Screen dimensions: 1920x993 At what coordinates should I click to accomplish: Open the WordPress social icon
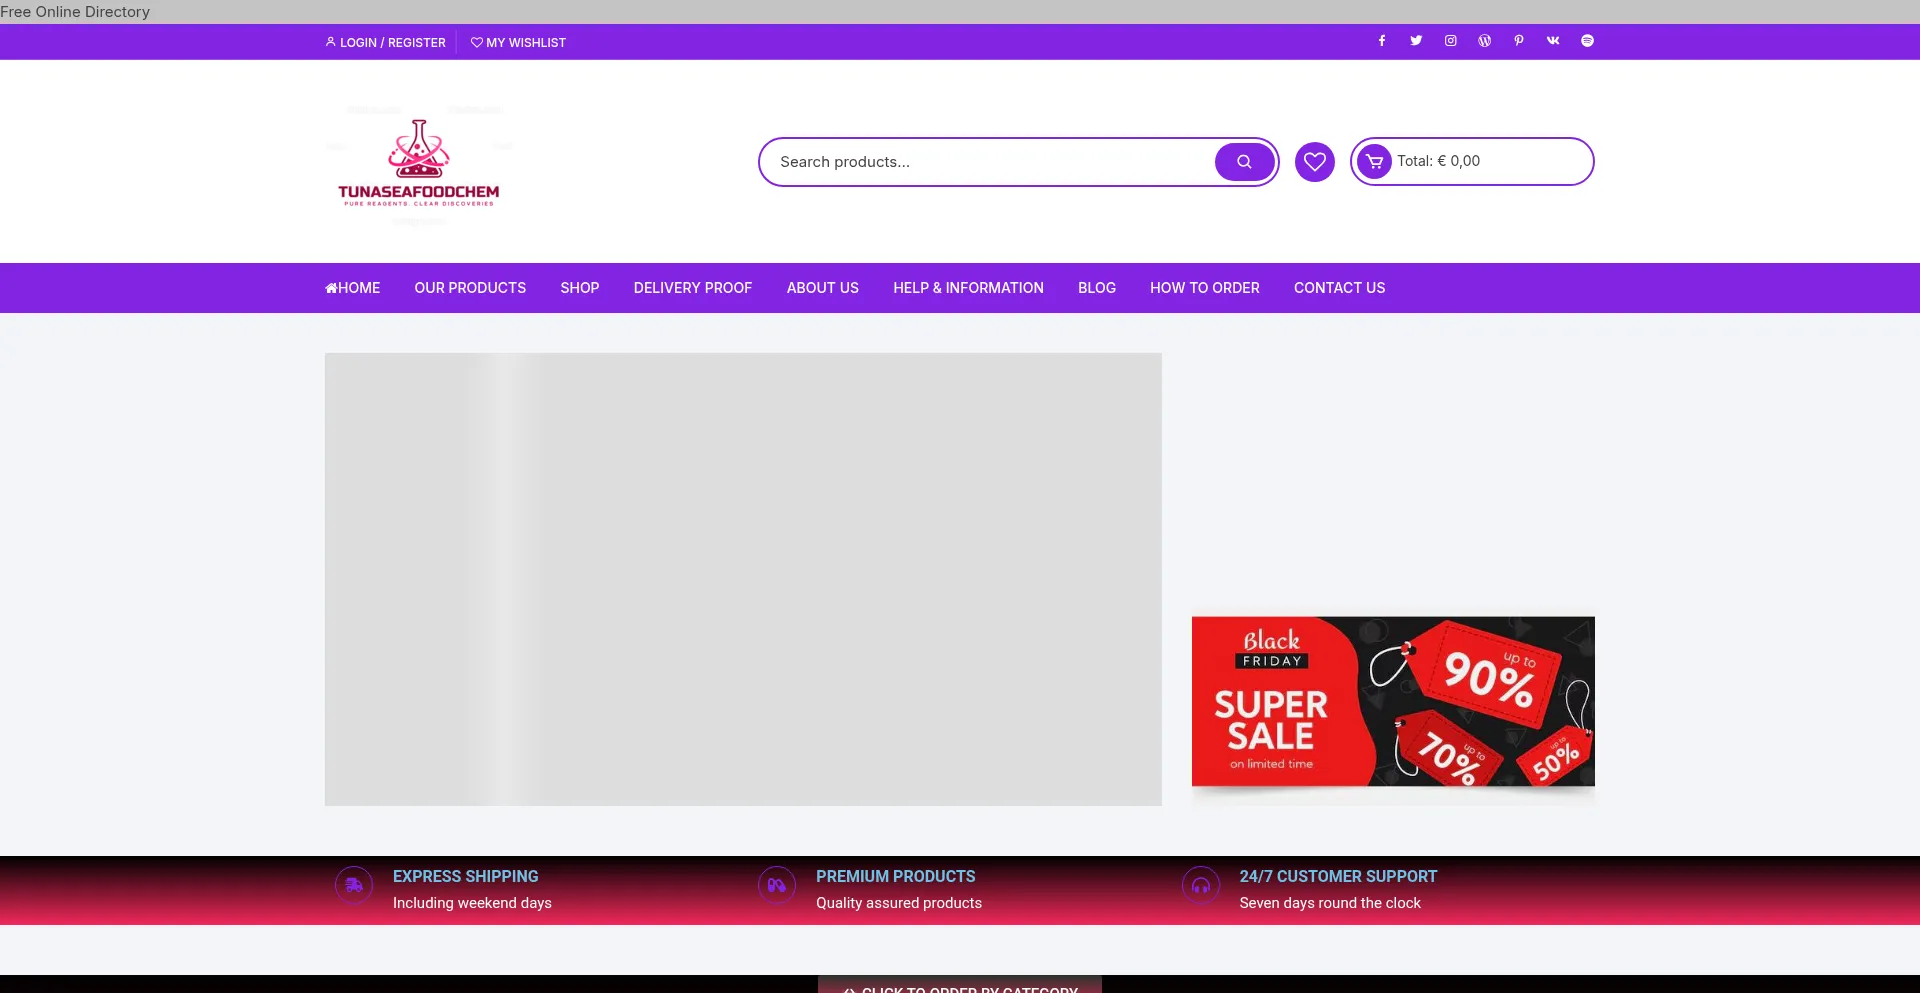coord(1484,41)
